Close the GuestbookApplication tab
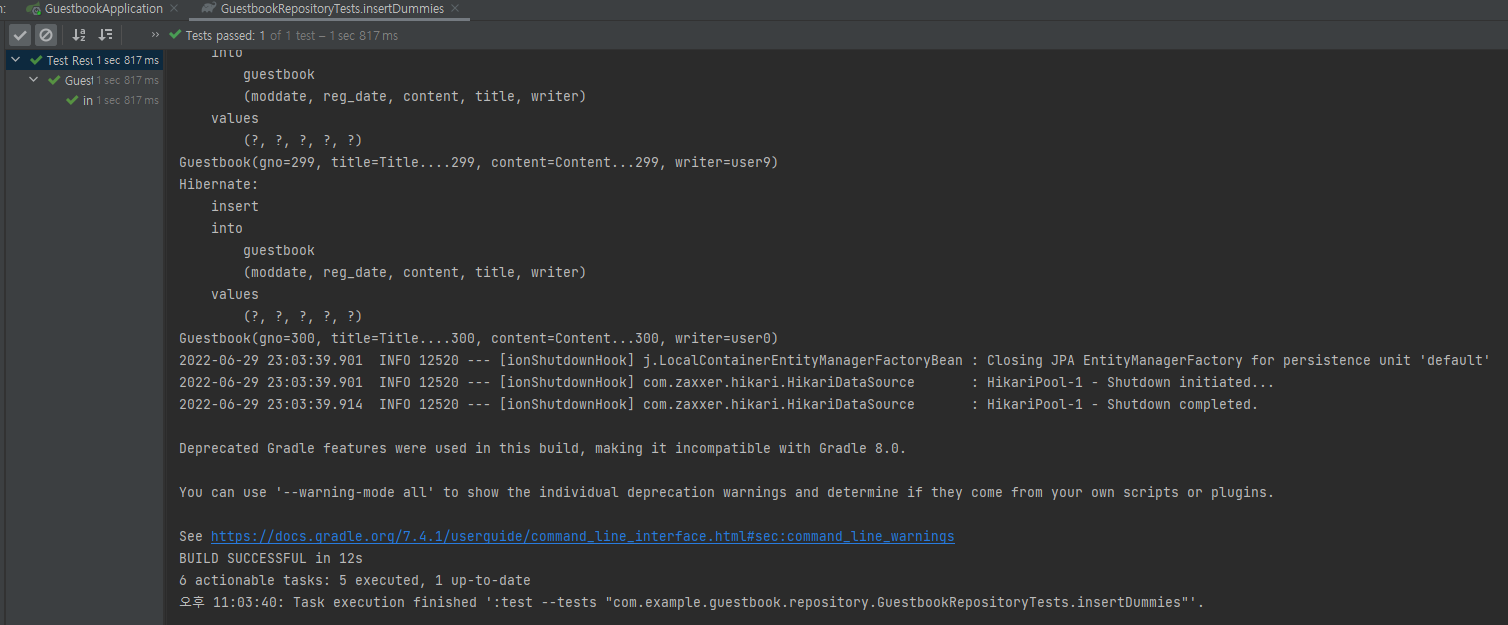This screenshot has width=1508, height=625. click(x=176, y=9)
